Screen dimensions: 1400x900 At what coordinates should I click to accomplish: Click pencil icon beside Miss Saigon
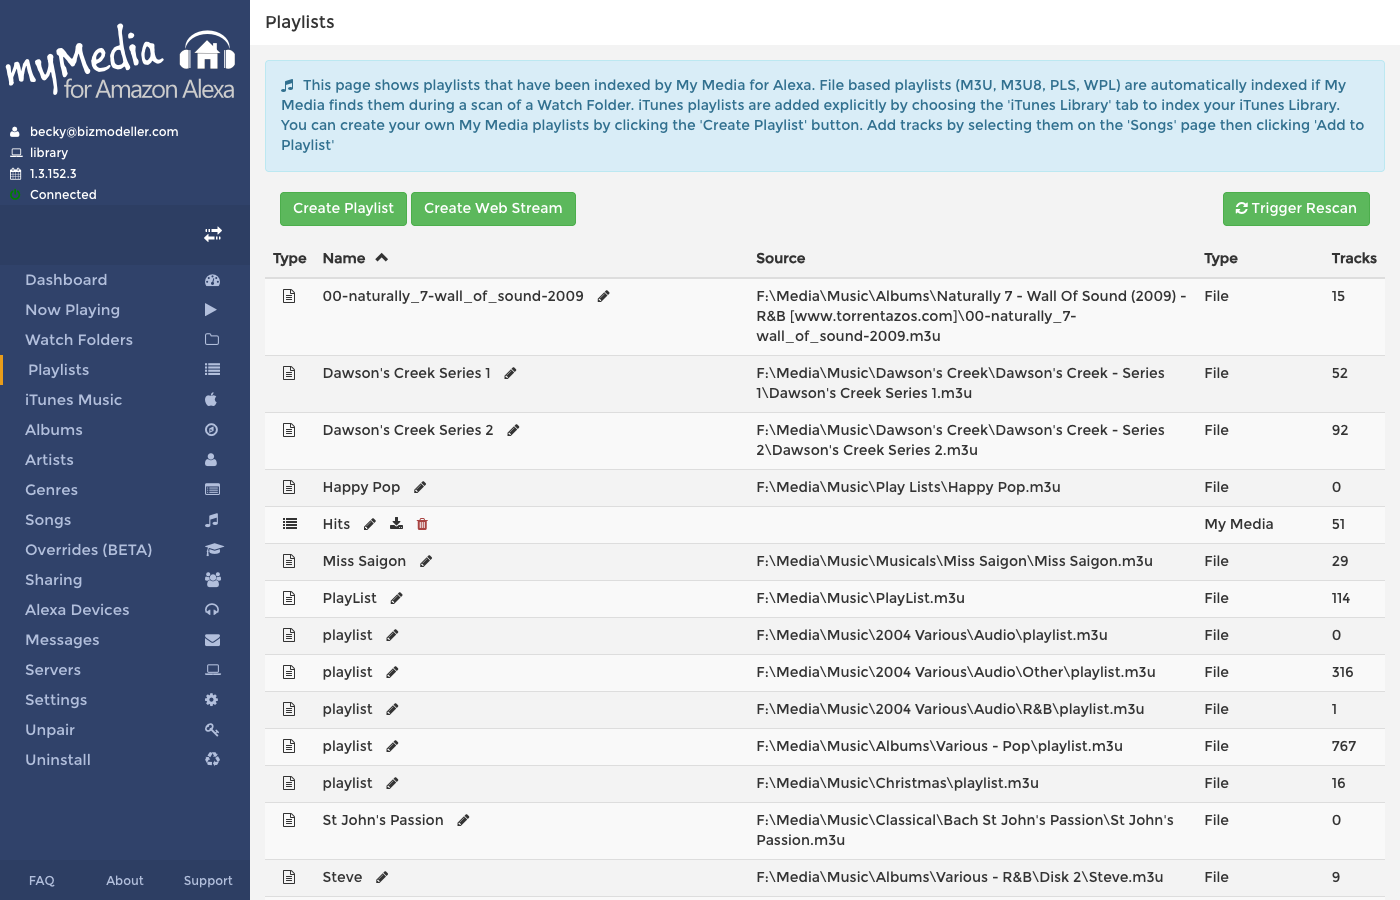pos(426,561)
